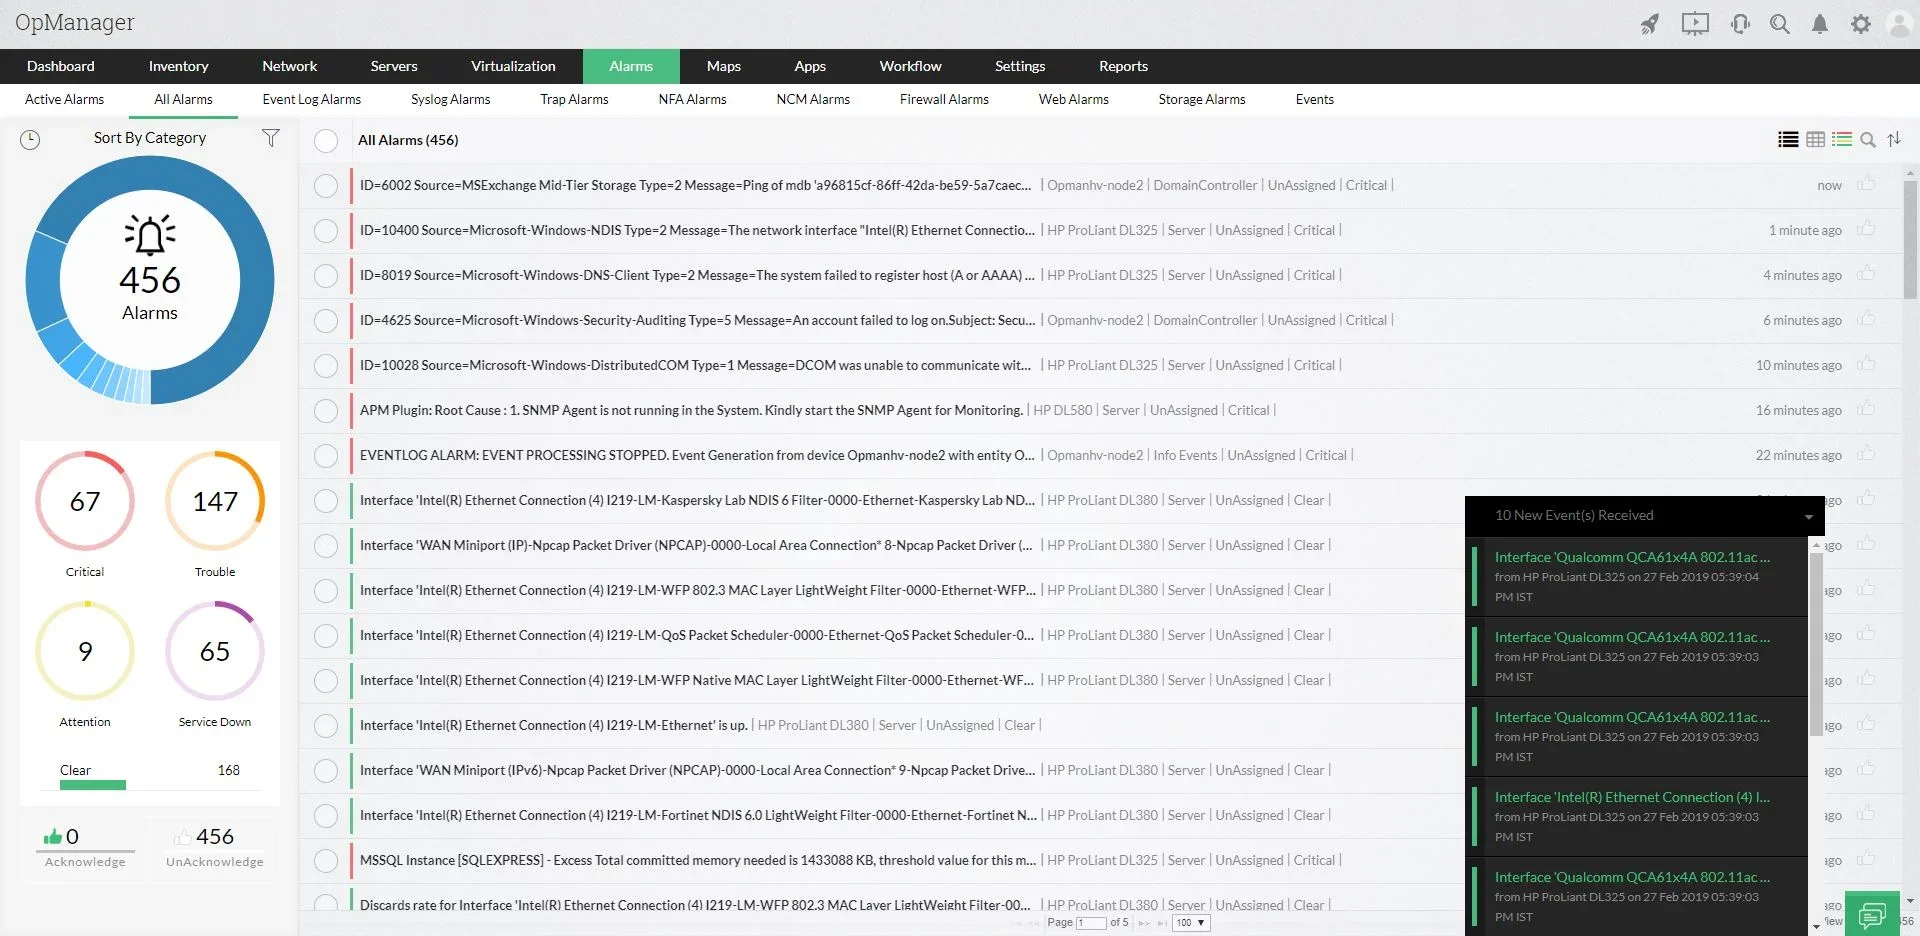Switch to the table view icon
Image resolution: width=1920 pixels, height=936 pixels.
(1815, 140)
